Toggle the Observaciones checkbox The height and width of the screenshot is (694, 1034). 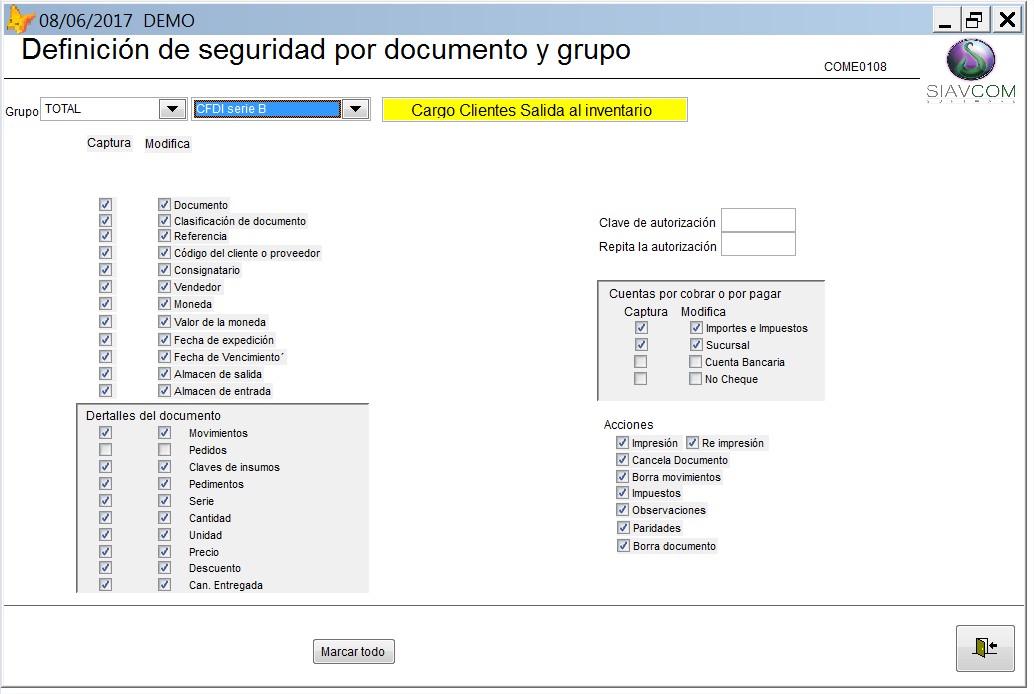(x=623, y=509)
